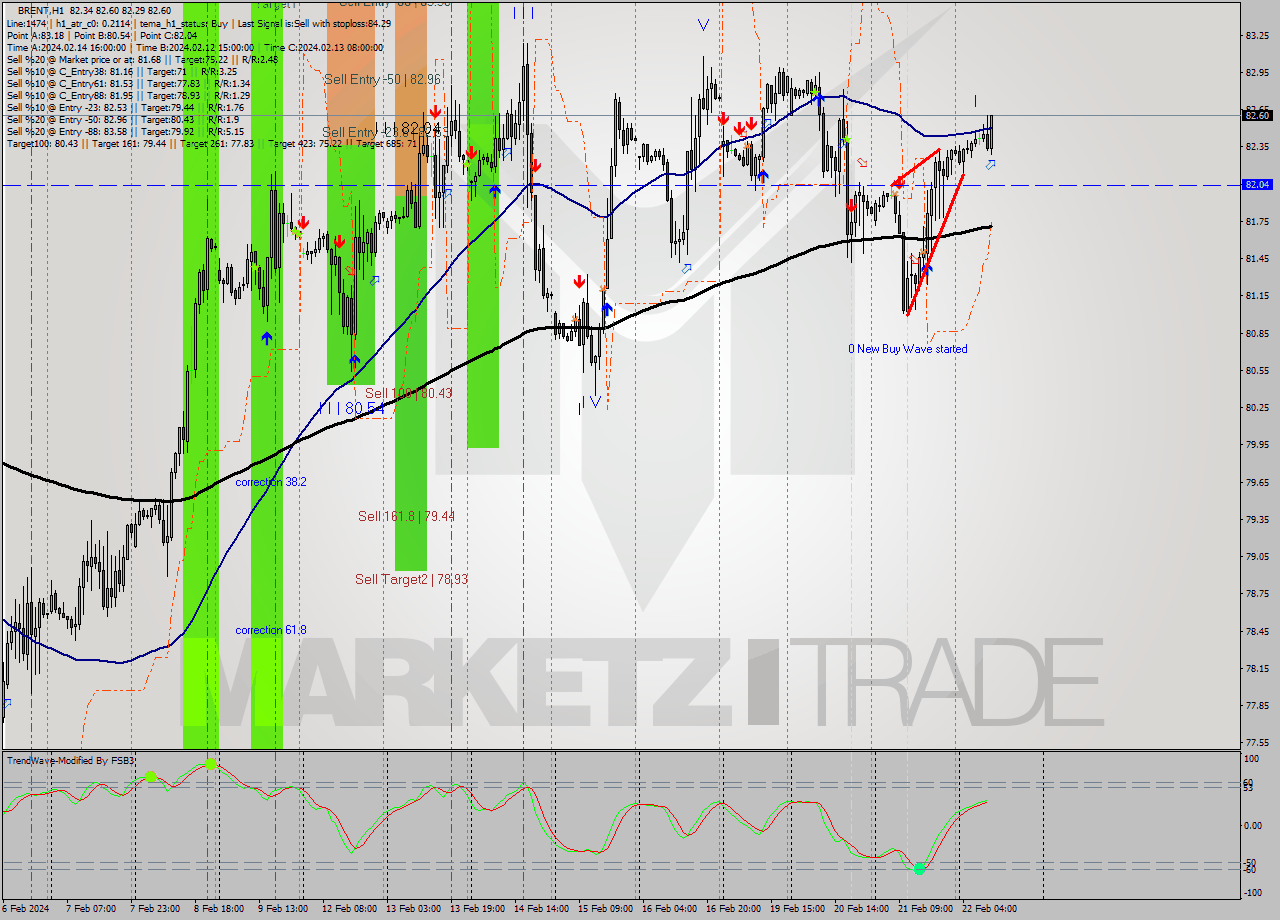Click the 'Sell %20 @ Entry -50: 82.96' line

point(122,119)
